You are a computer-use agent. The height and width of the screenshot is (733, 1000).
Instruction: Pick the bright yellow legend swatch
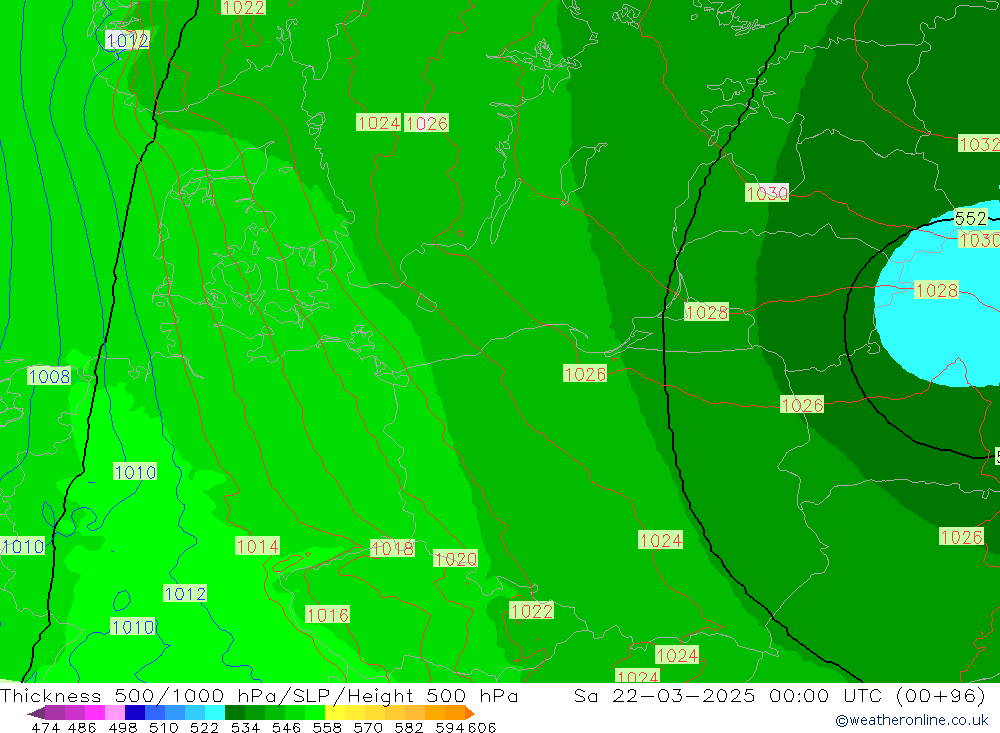point(335,712)
